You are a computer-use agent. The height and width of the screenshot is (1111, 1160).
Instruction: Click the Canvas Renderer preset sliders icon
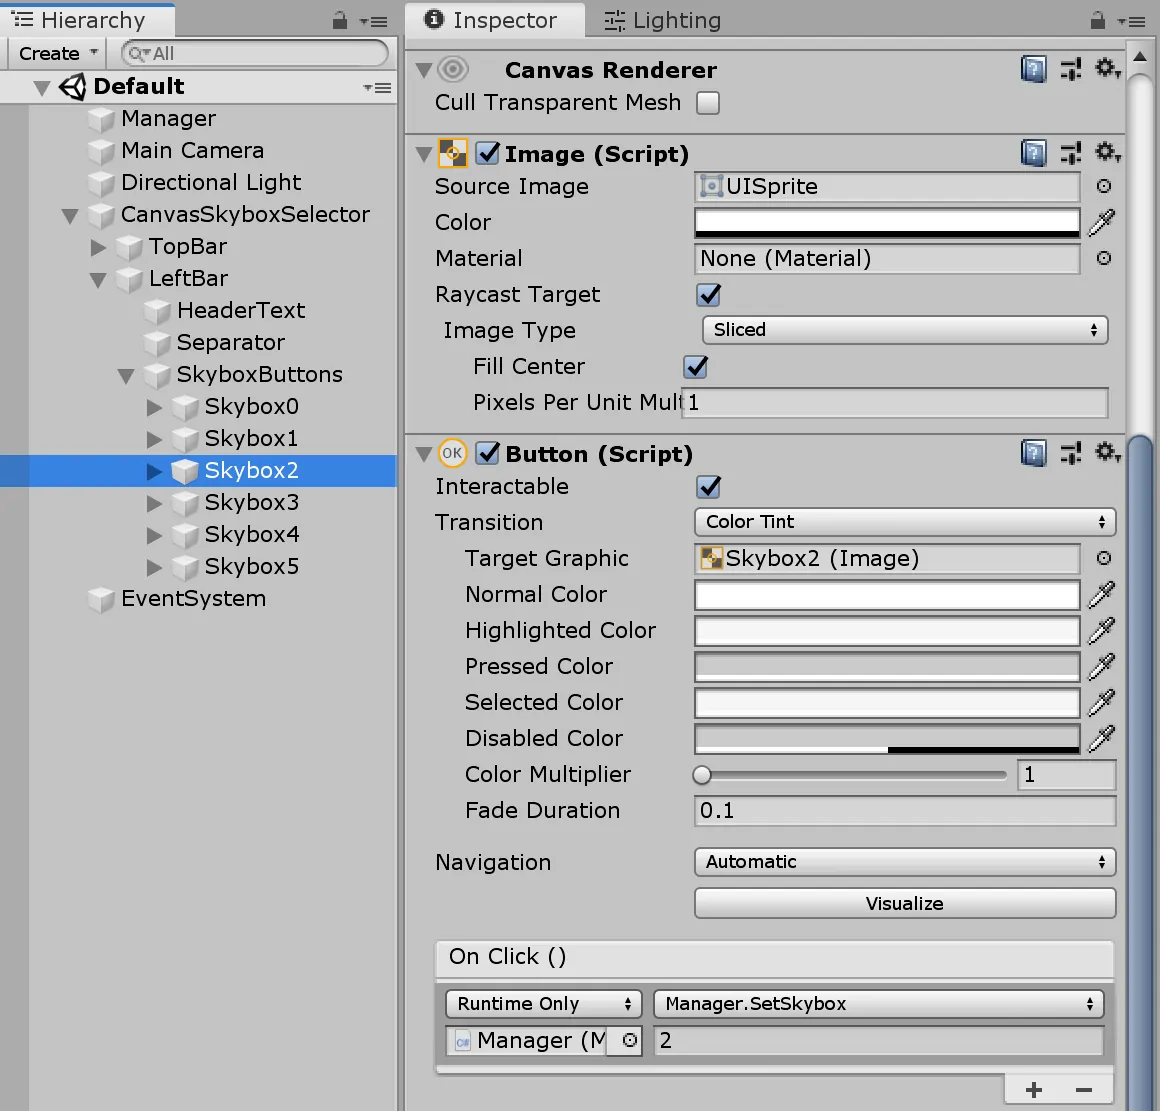click(x=1071, y=69)
